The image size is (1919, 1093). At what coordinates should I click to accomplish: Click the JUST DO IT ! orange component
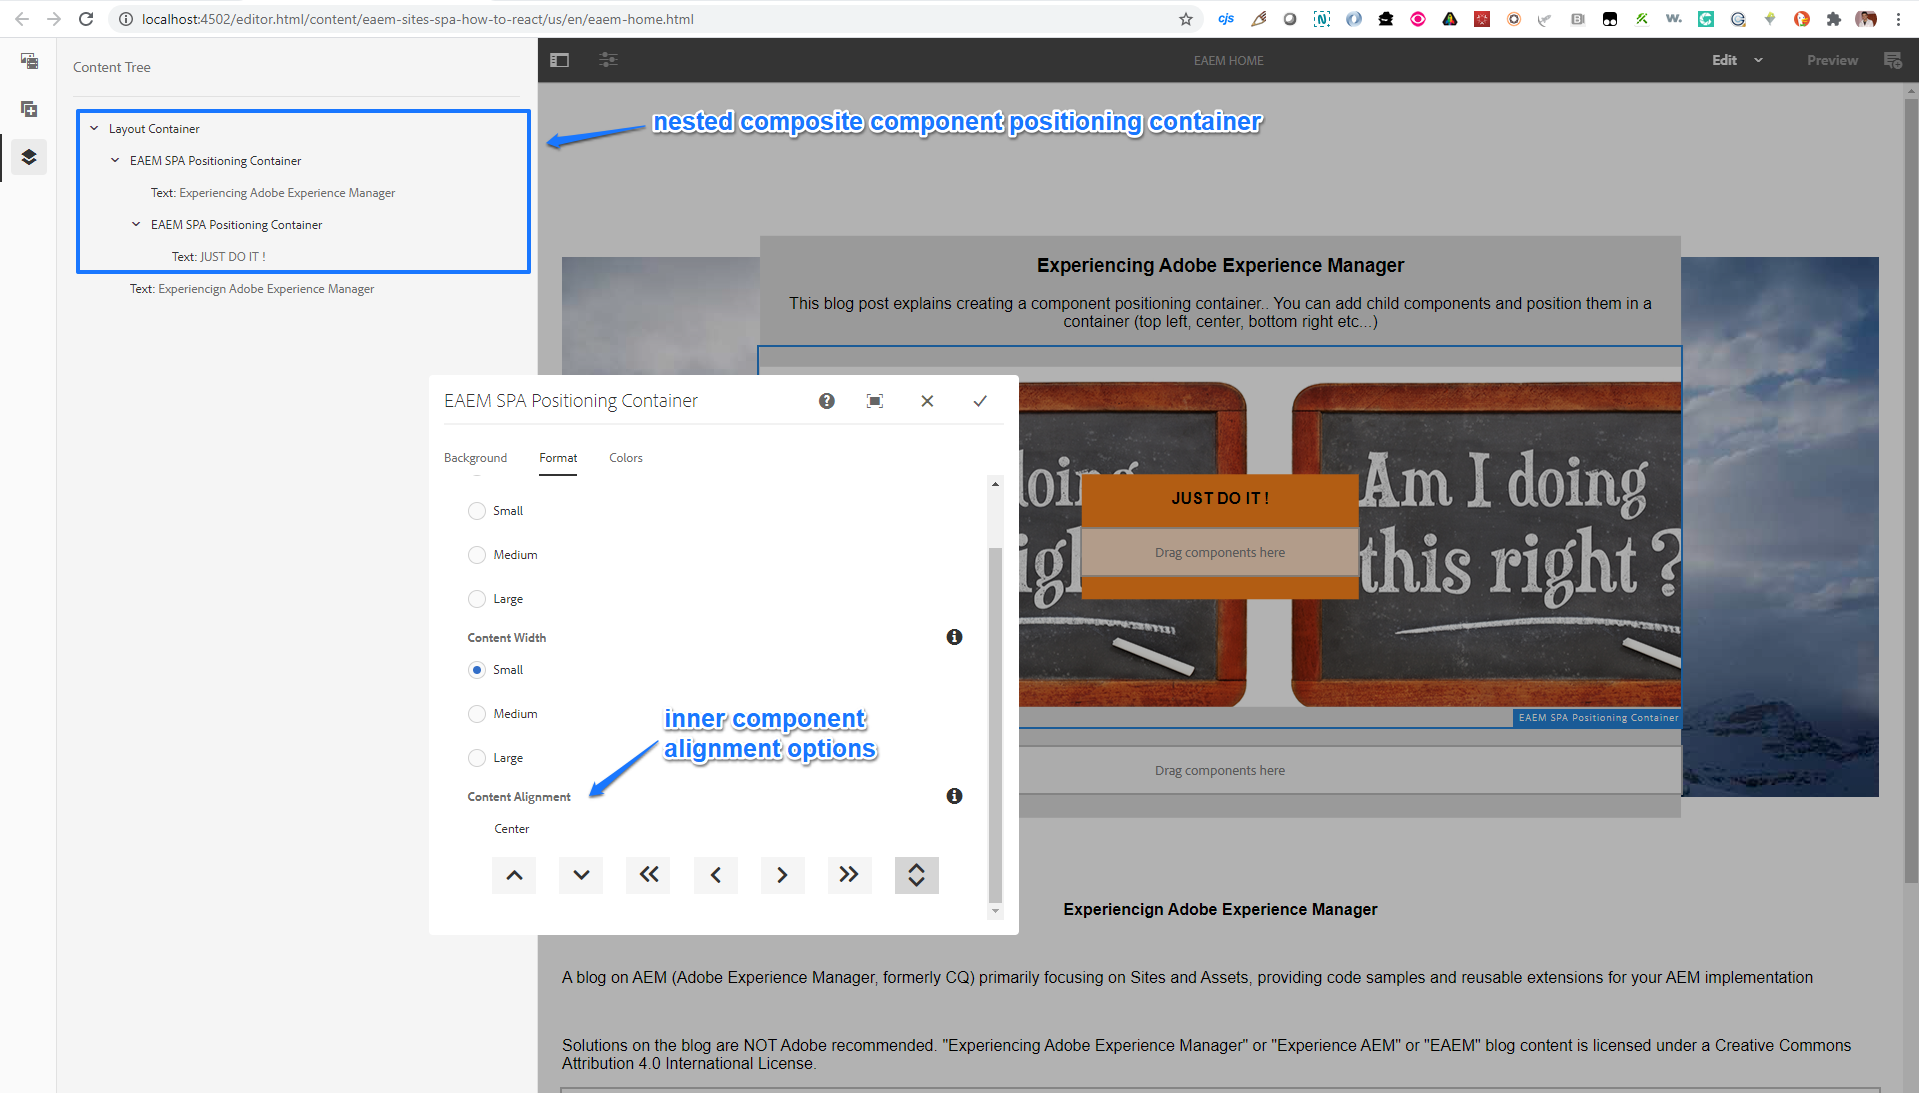point(1220,498)
